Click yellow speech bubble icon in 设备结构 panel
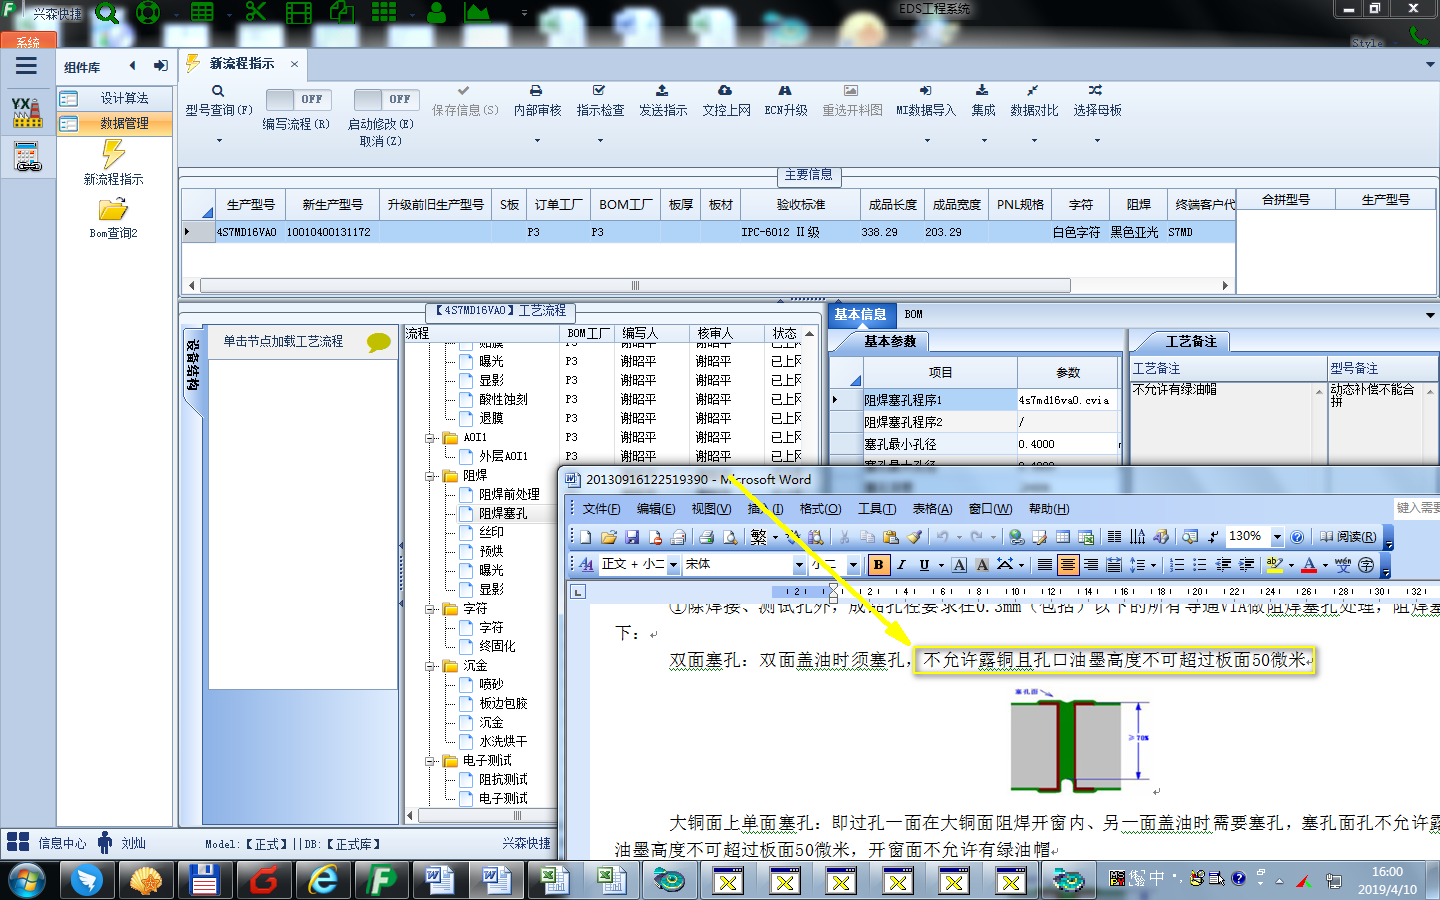The height and width of the screenshot is (900, 1440). (x=378, y=342)
